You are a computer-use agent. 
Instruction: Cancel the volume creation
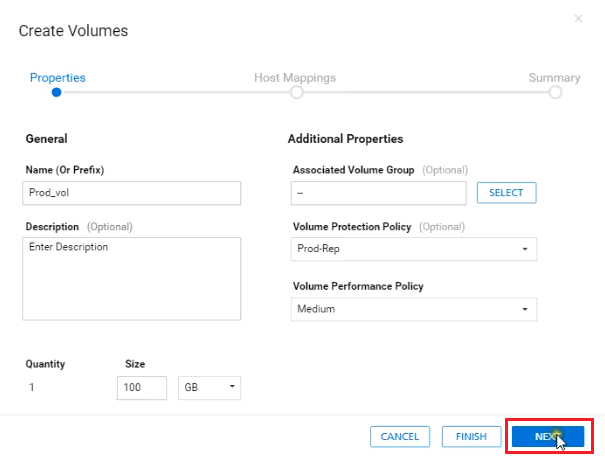click(x=399, y=436)
